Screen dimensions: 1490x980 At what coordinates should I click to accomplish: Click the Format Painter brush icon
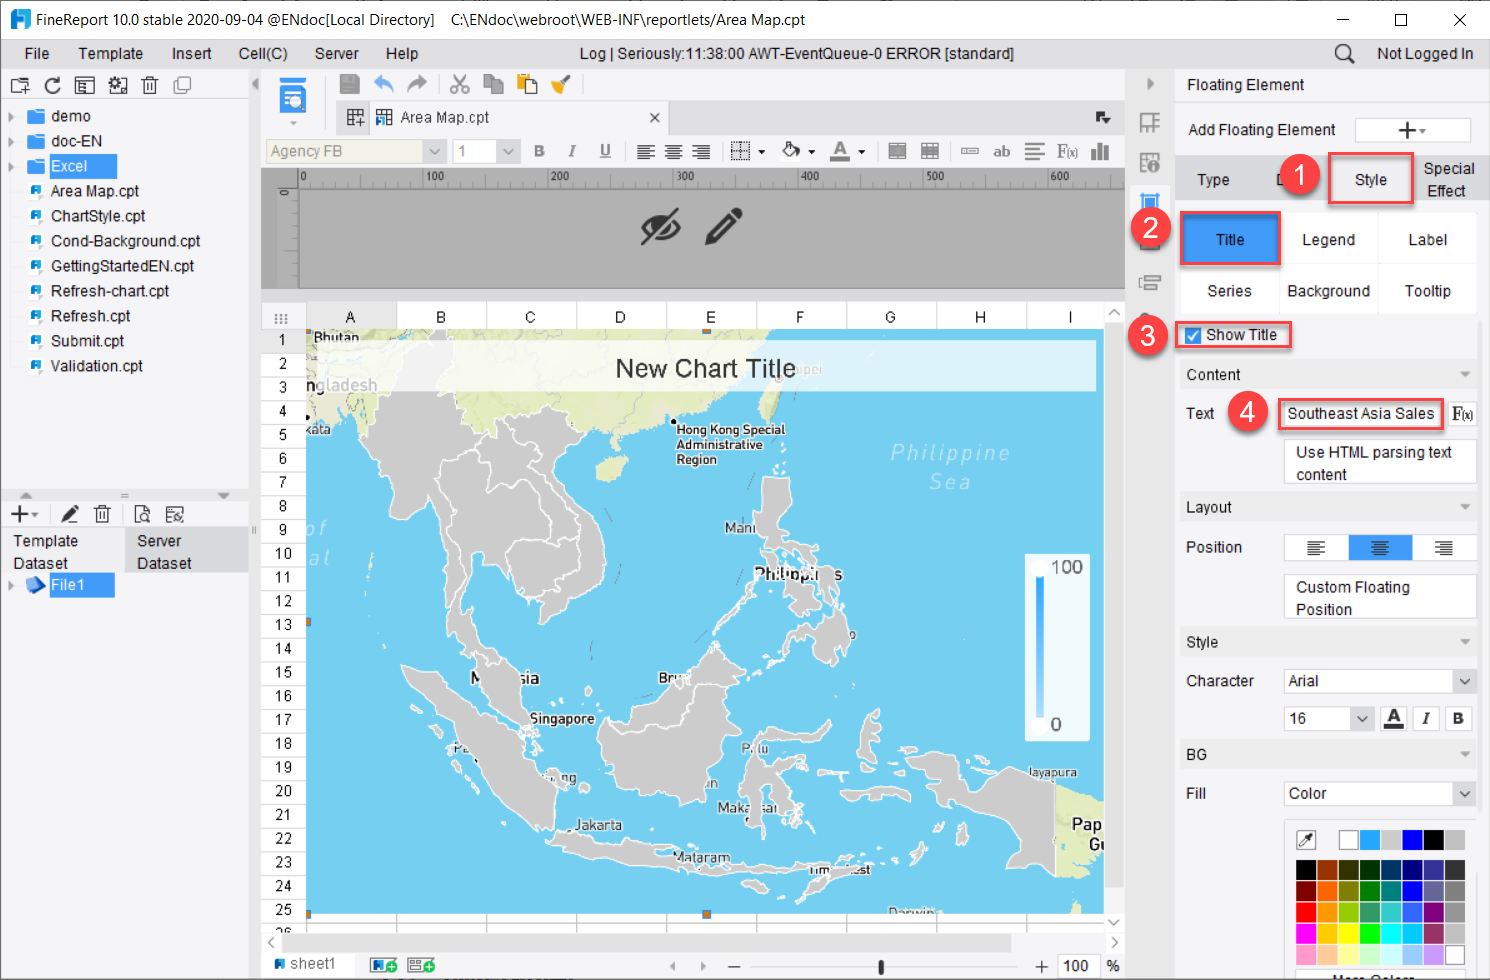(x=561, y=84)
